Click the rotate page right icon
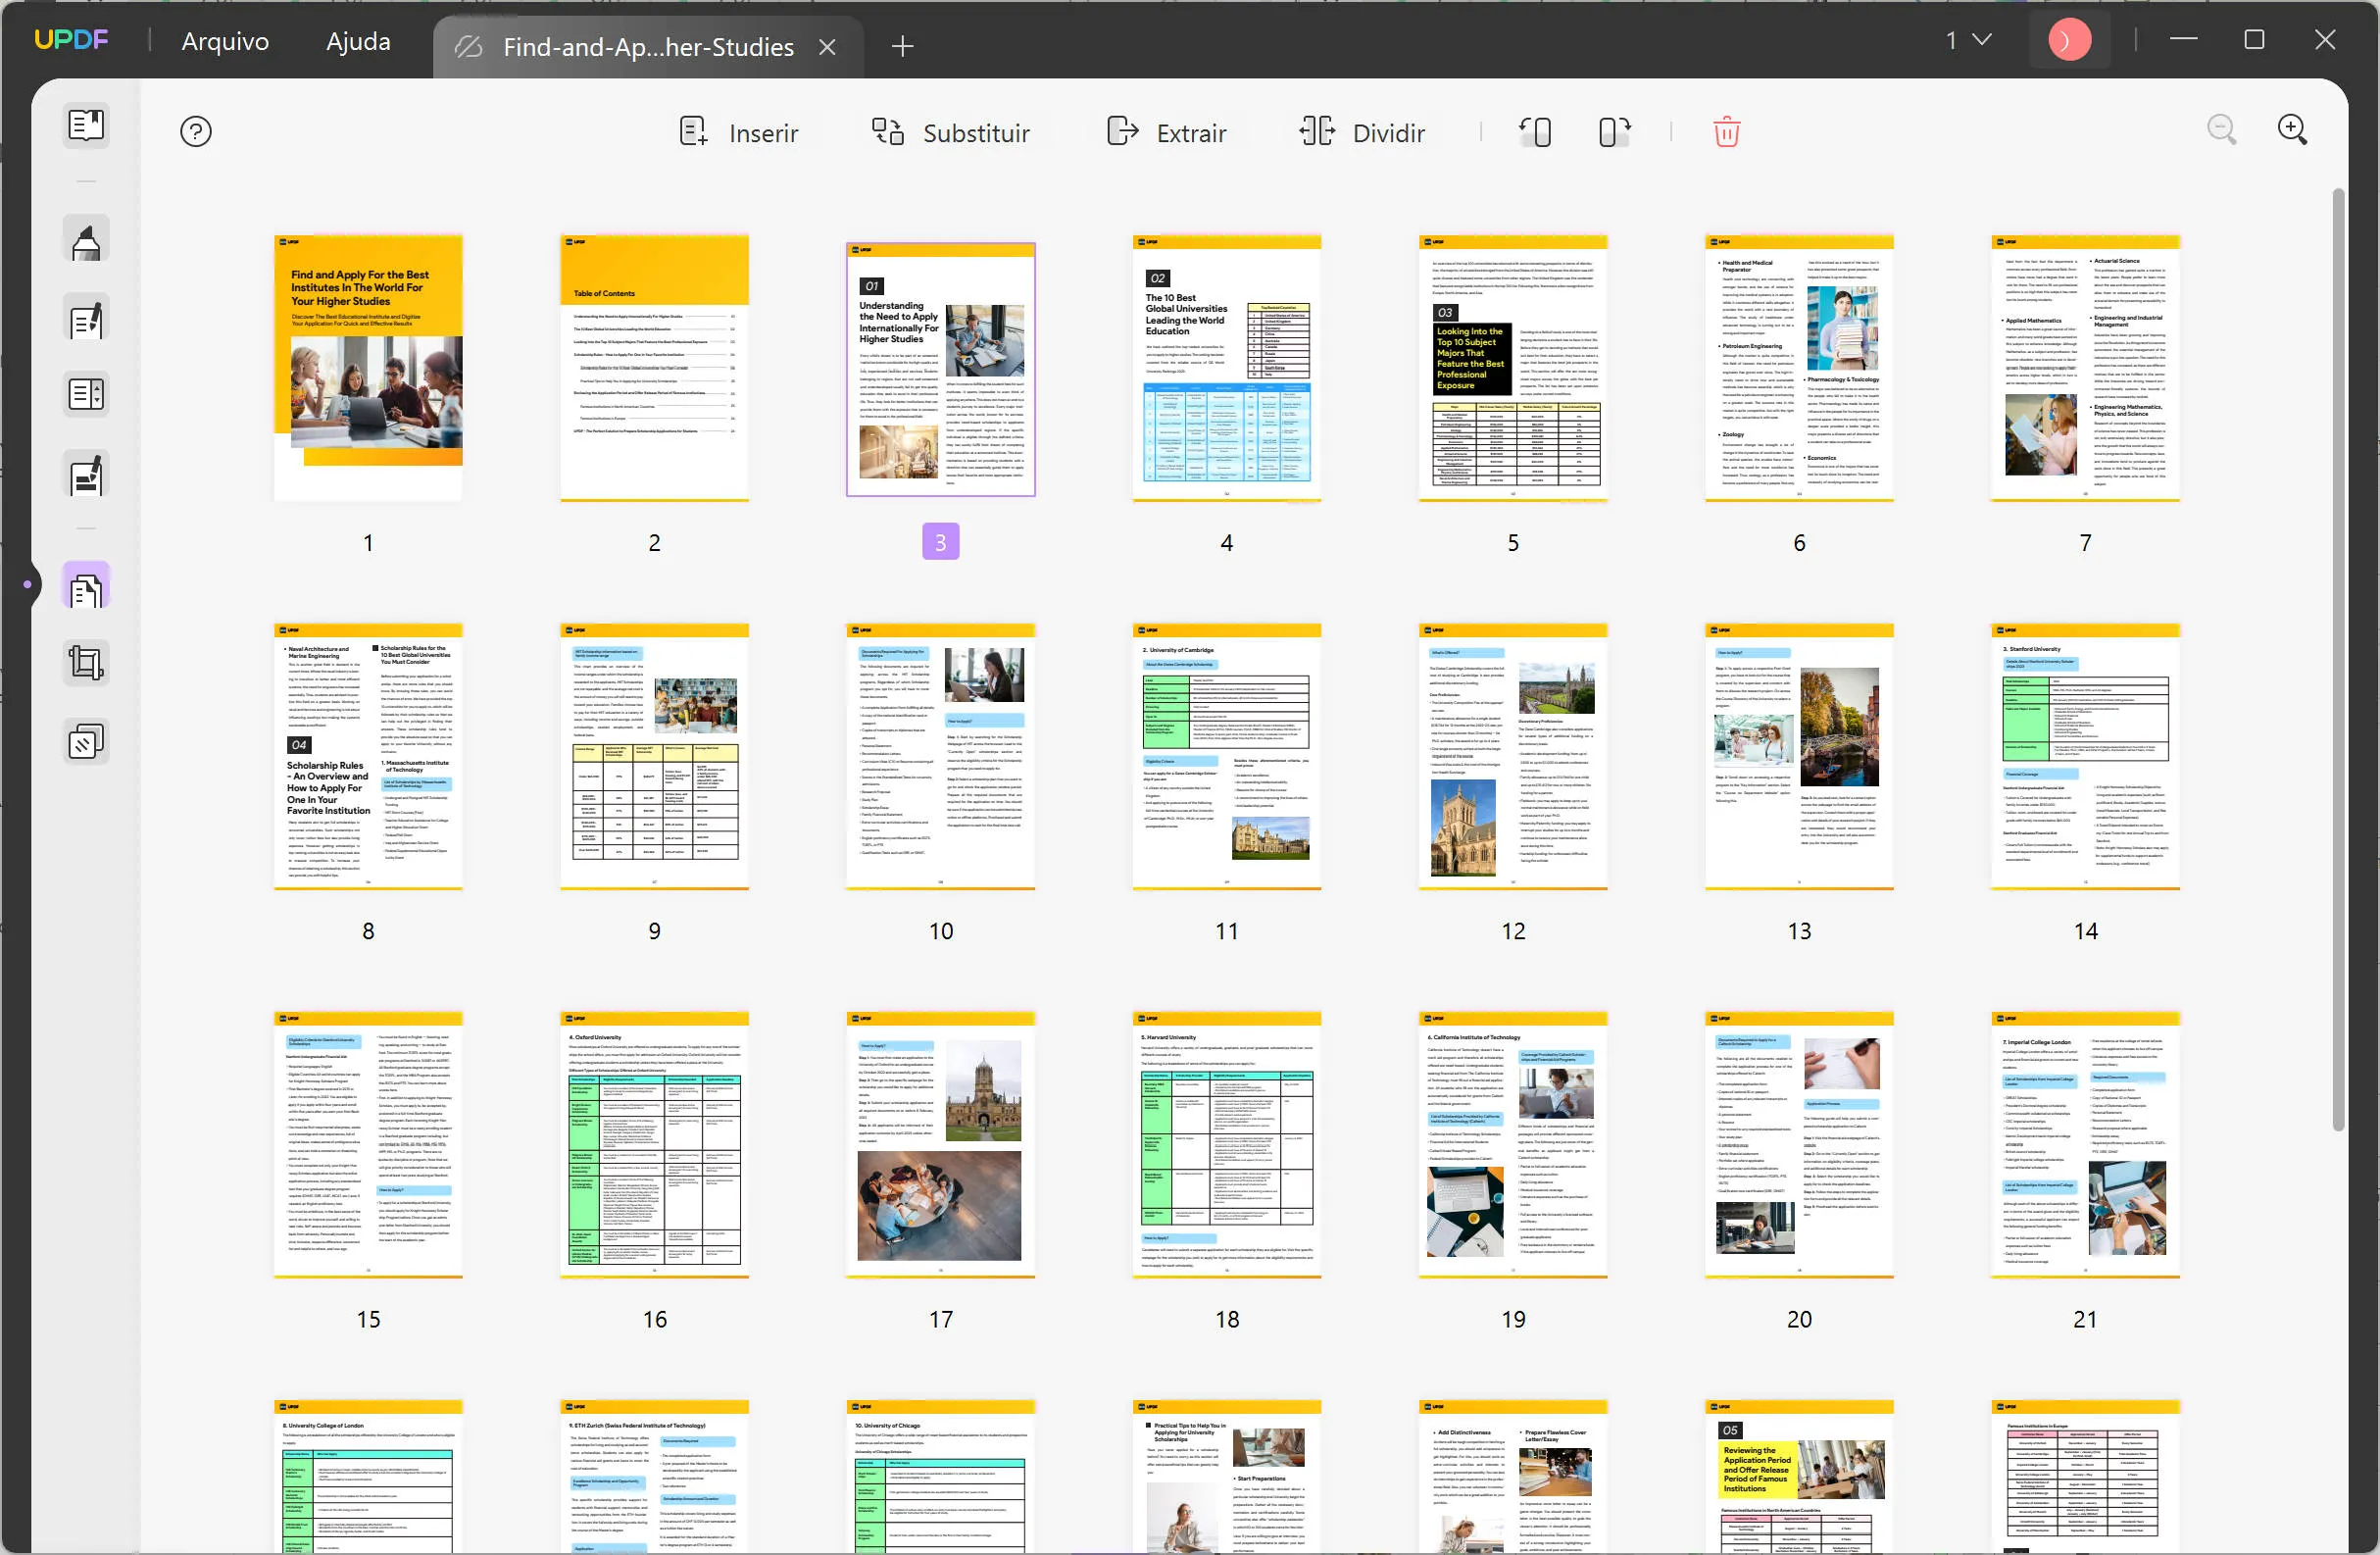 [1613, 130]
